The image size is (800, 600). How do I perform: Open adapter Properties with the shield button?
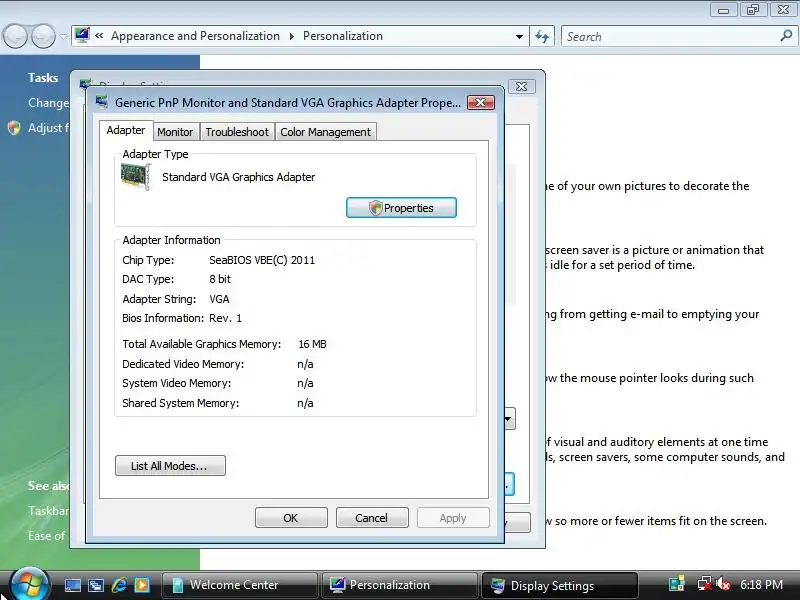401,208
